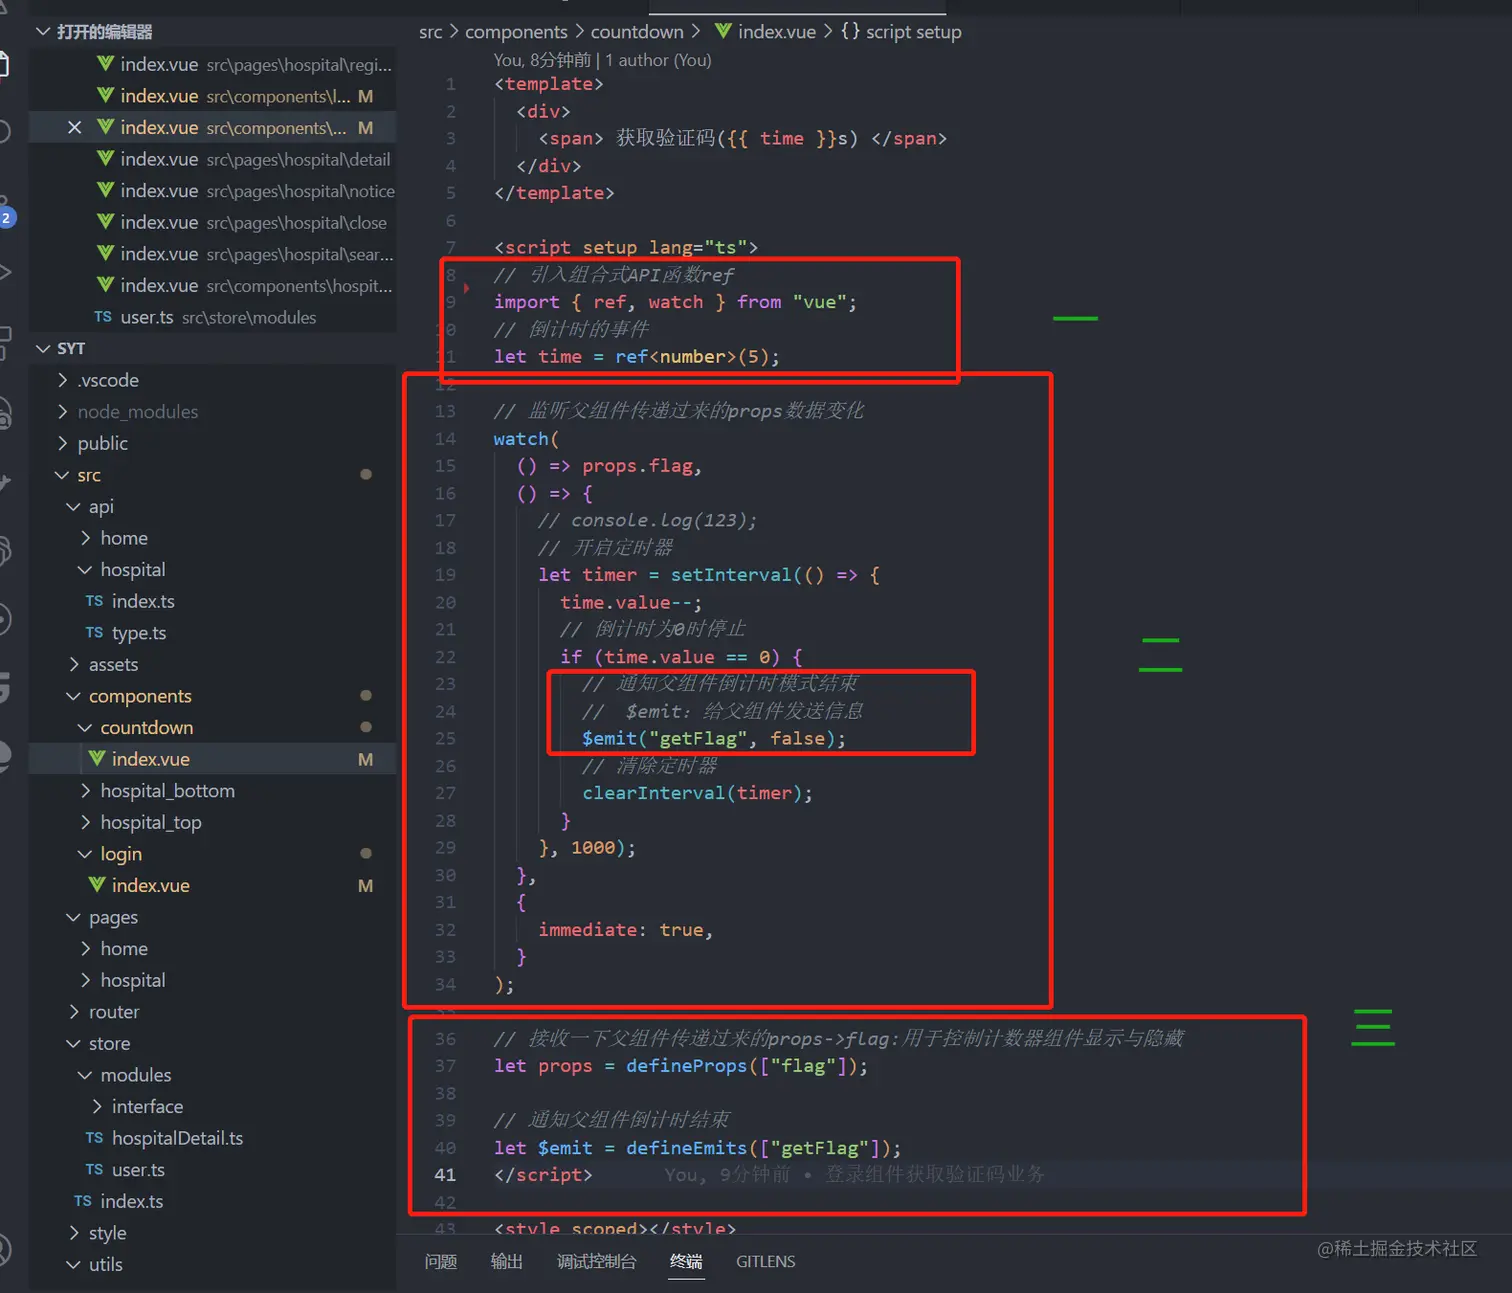Open the 'You, 8分钟前 | 1 author (You)' code lens
Viewport: 1512px width, 1293px height.
[602, 60]
